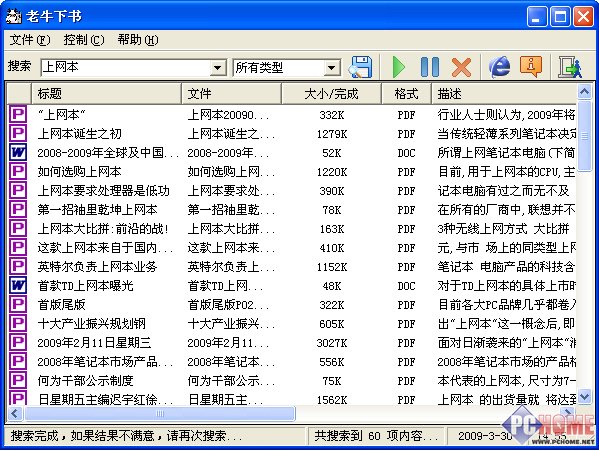Click the 老牛下书 title bar app icon
Image resolution: width=599 pixels, height=451 pixels.
click(14, 16)
